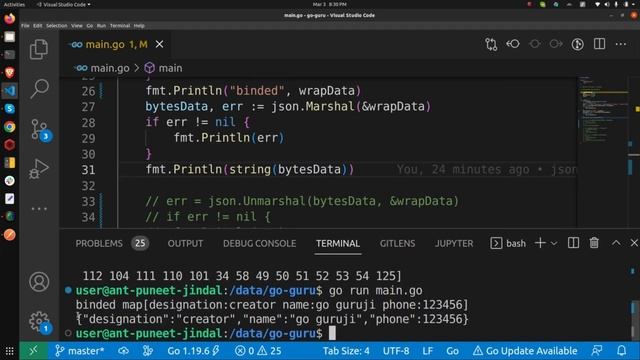Close the bottom panel
The width and height of the screenshot is (640, 360).
(x=634, y=243)
